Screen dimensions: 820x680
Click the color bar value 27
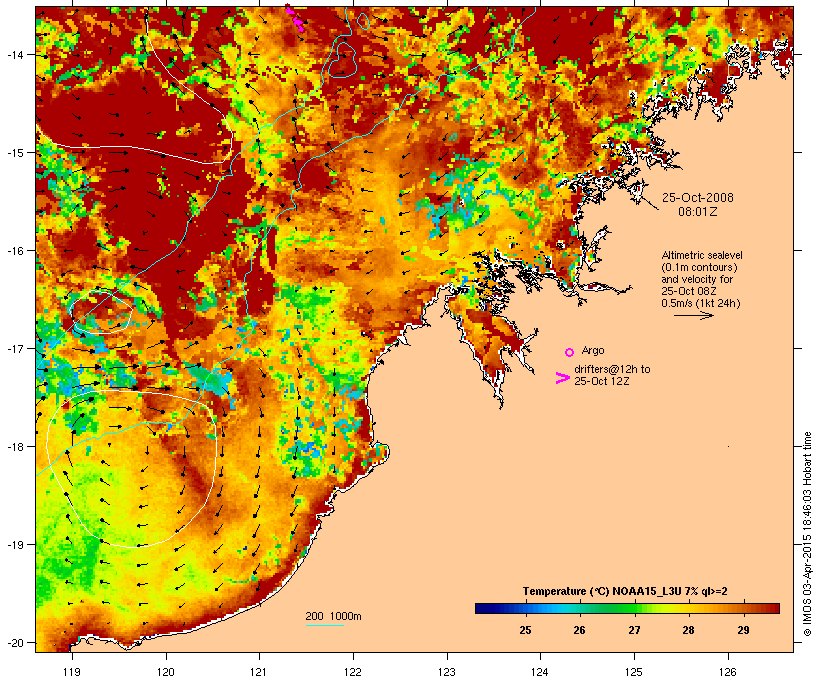(634, 630)
